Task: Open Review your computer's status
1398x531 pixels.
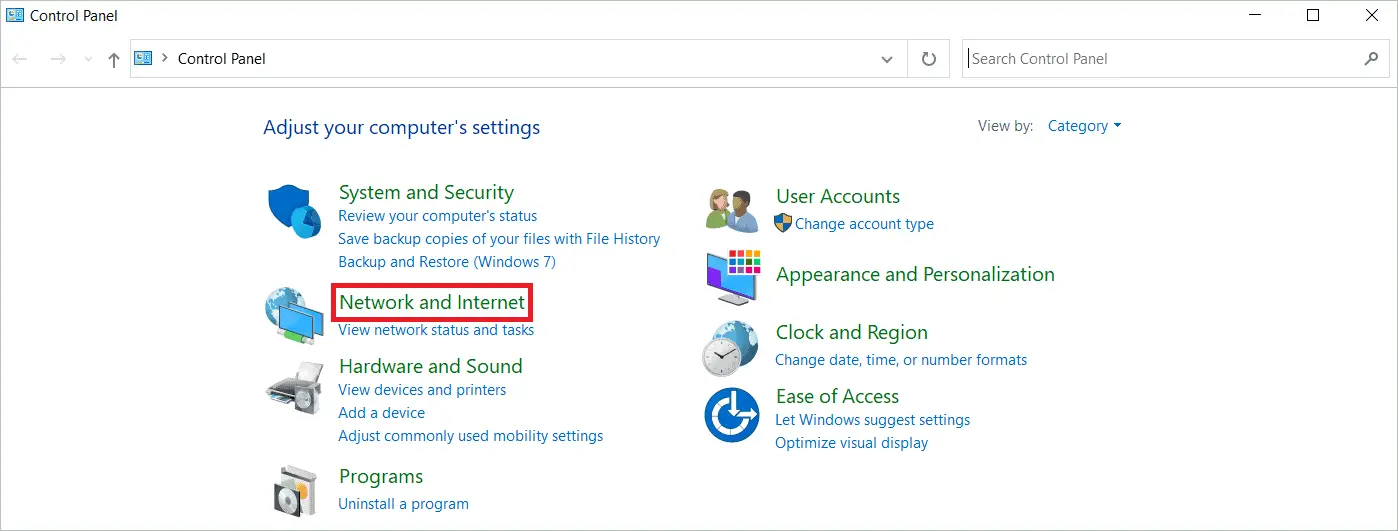Action: pyautogui.click(x=437, y=216)
